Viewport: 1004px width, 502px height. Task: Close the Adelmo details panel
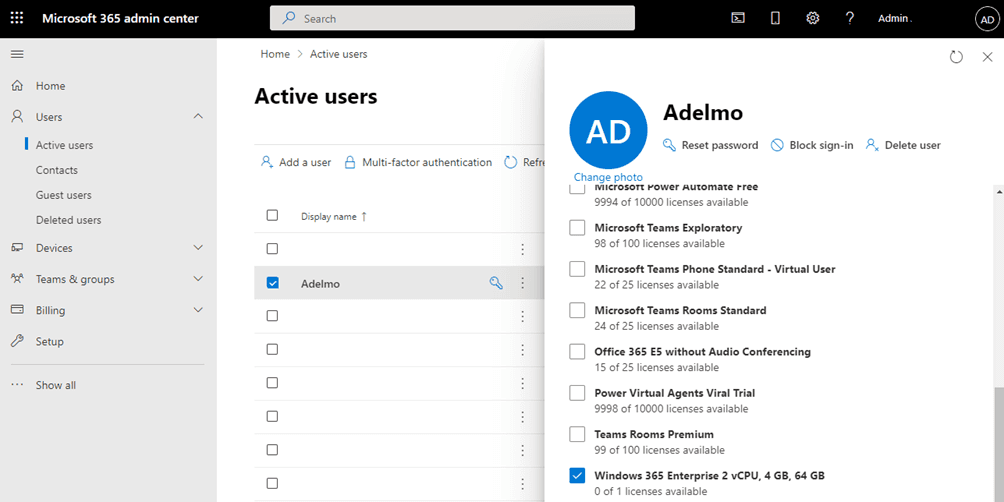click(x=987, y=57)
